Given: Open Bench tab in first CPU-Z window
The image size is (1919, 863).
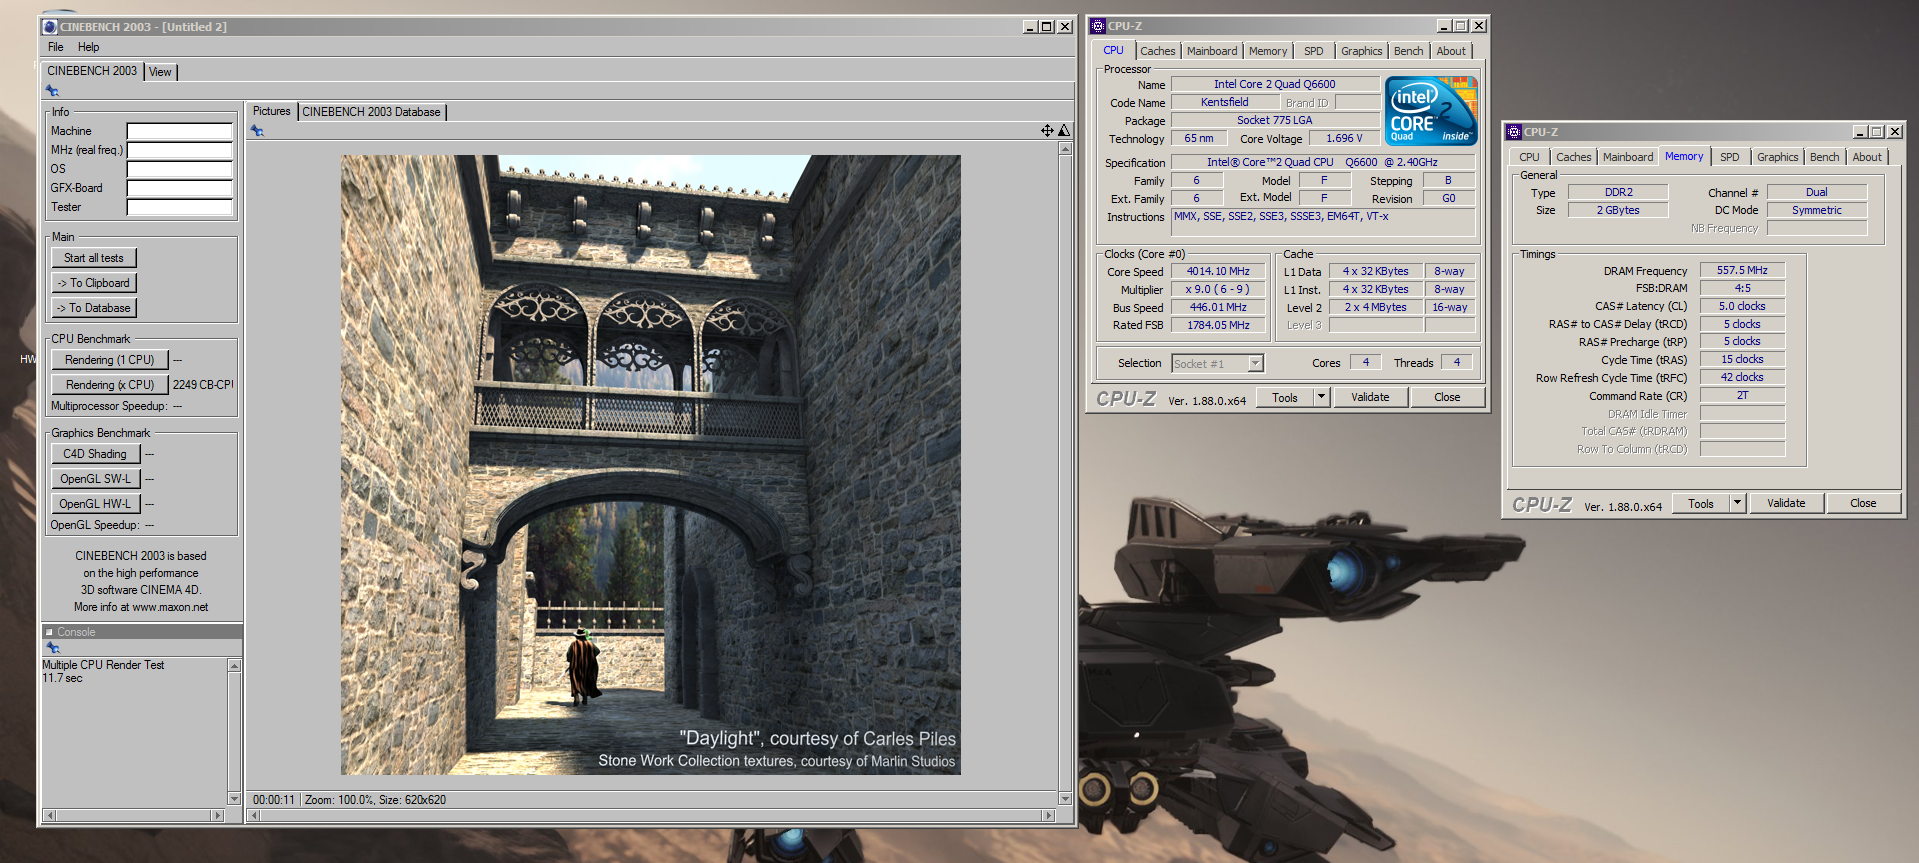Looking at the screenshot, I should (1408, 51).
